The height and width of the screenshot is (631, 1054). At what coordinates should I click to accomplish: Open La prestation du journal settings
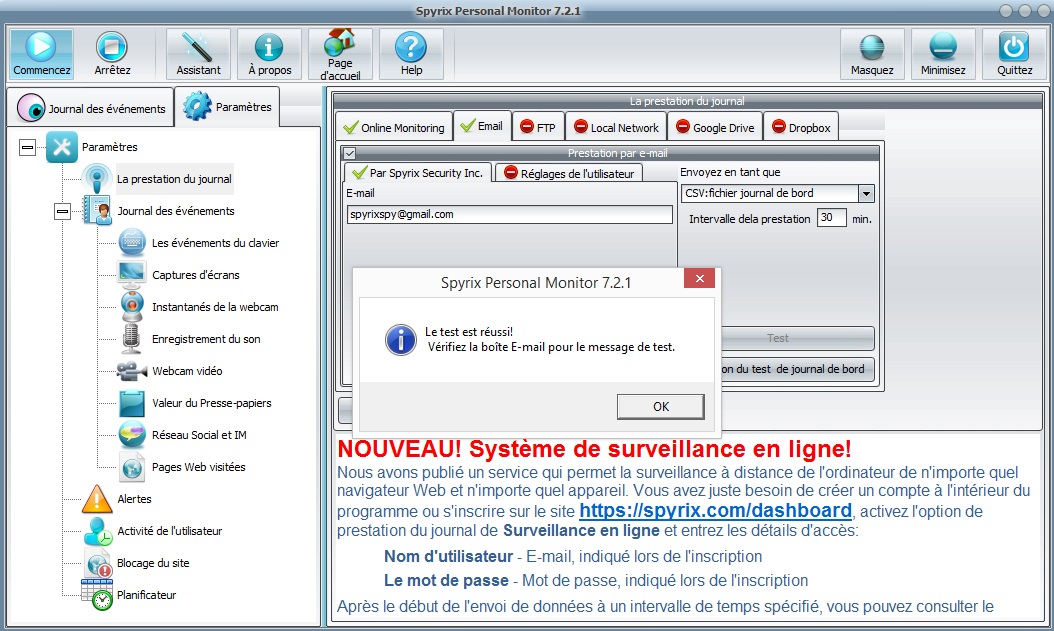click(174, 179)
